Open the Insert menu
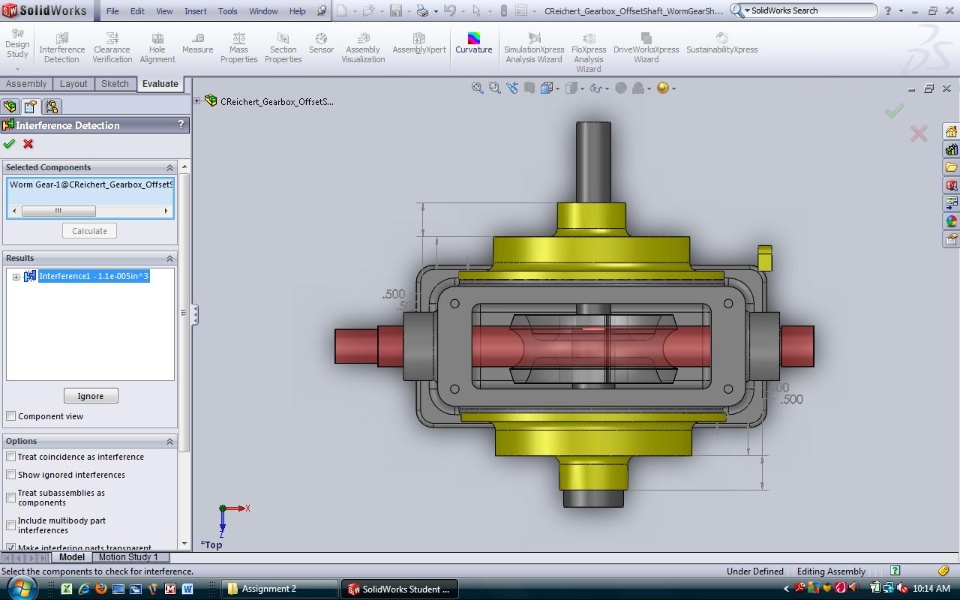This screenshot has width=960, height=600. (196, 11)
